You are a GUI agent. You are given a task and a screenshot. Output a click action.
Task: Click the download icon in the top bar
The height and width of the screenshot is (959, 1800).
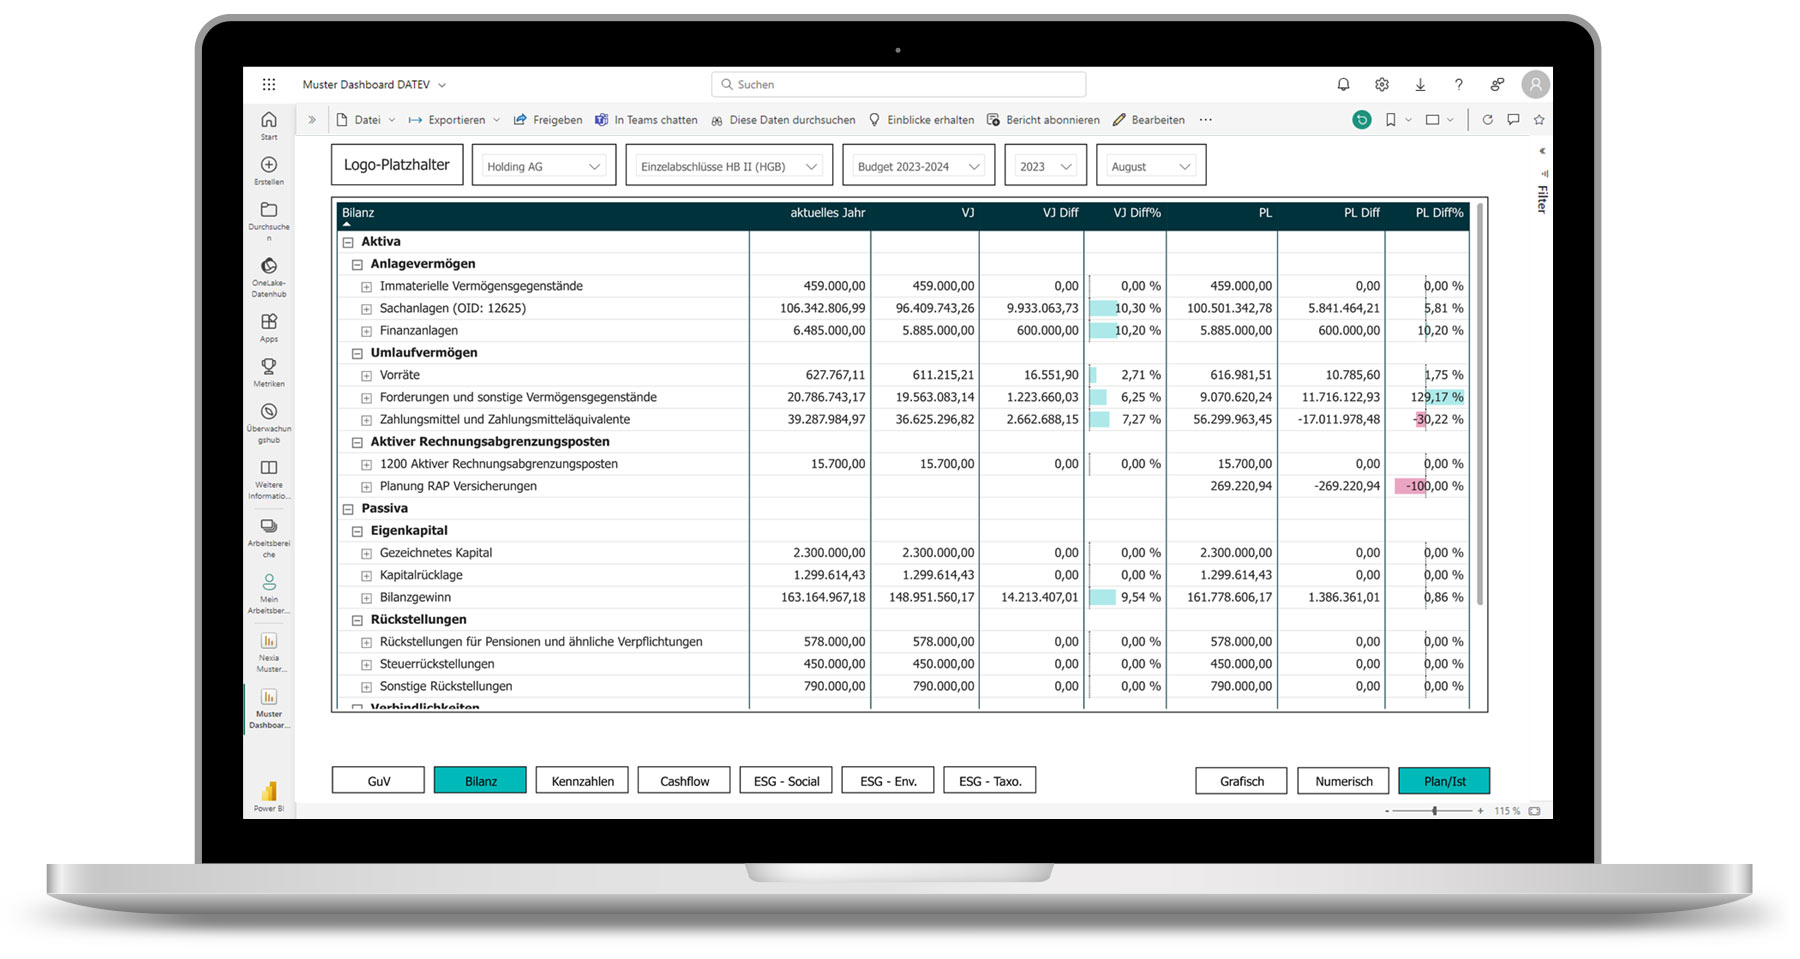click(x=1420, y=84)
